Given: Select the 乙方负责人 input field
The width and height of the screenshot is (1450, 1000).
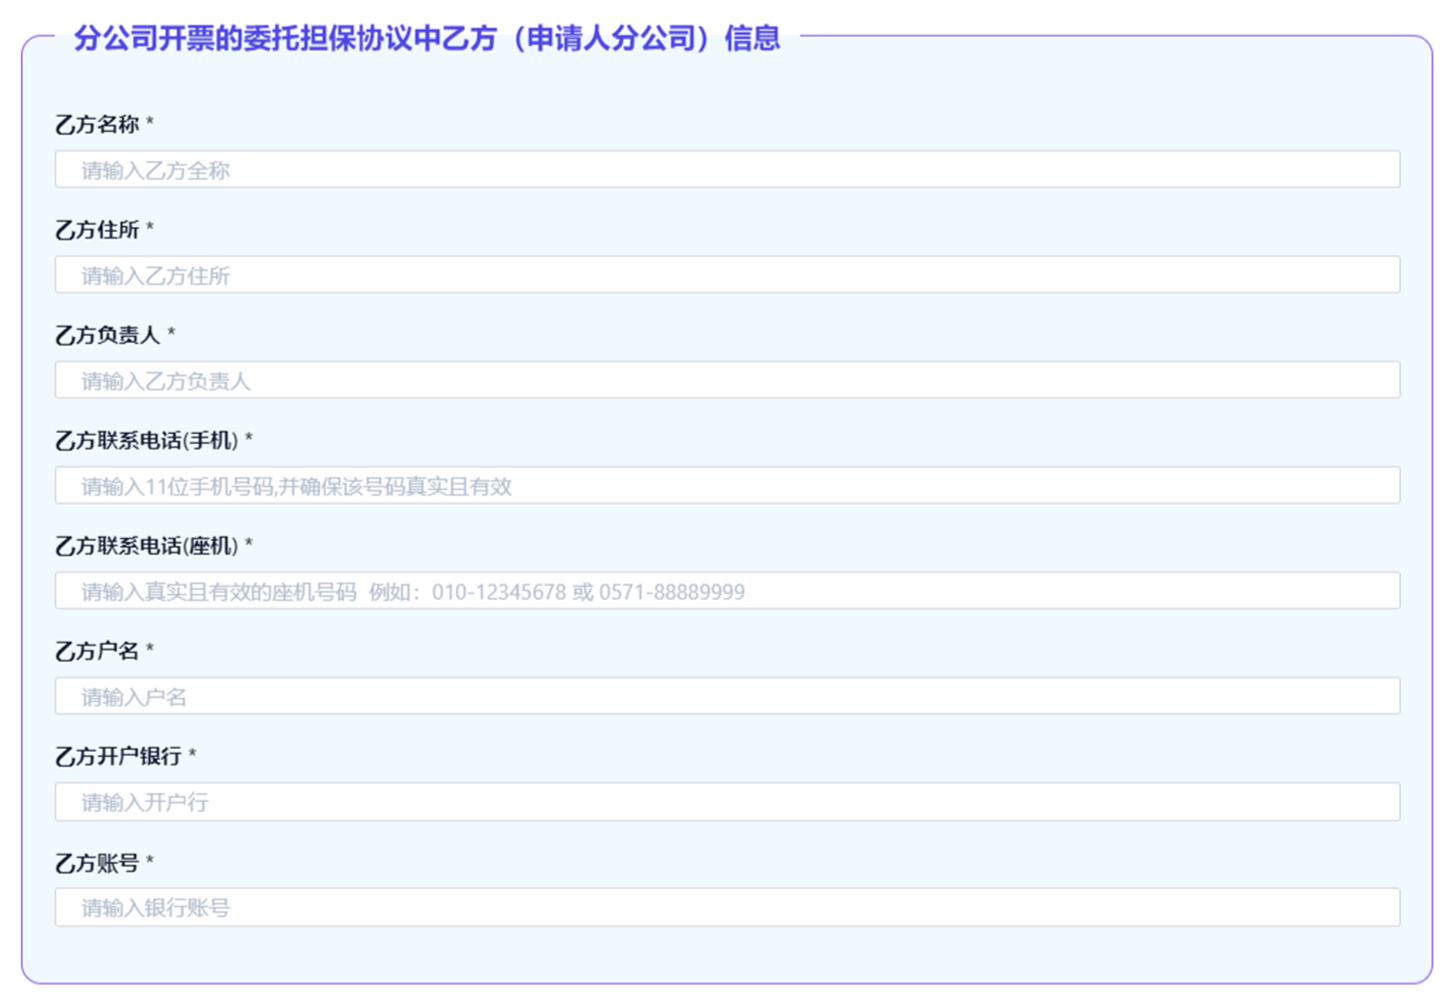Looking at the screenshot, I should point(727,381).
